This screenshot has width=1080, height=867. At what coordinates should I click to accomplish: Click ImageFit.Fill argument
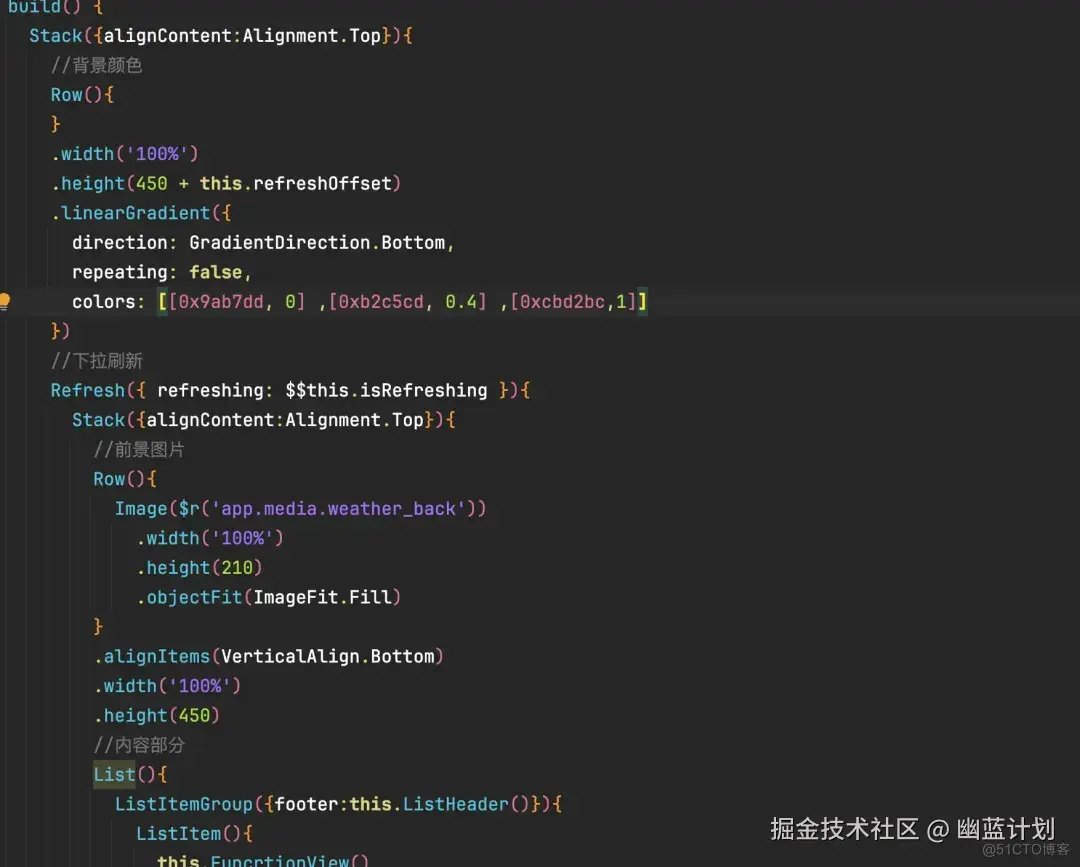322,598
